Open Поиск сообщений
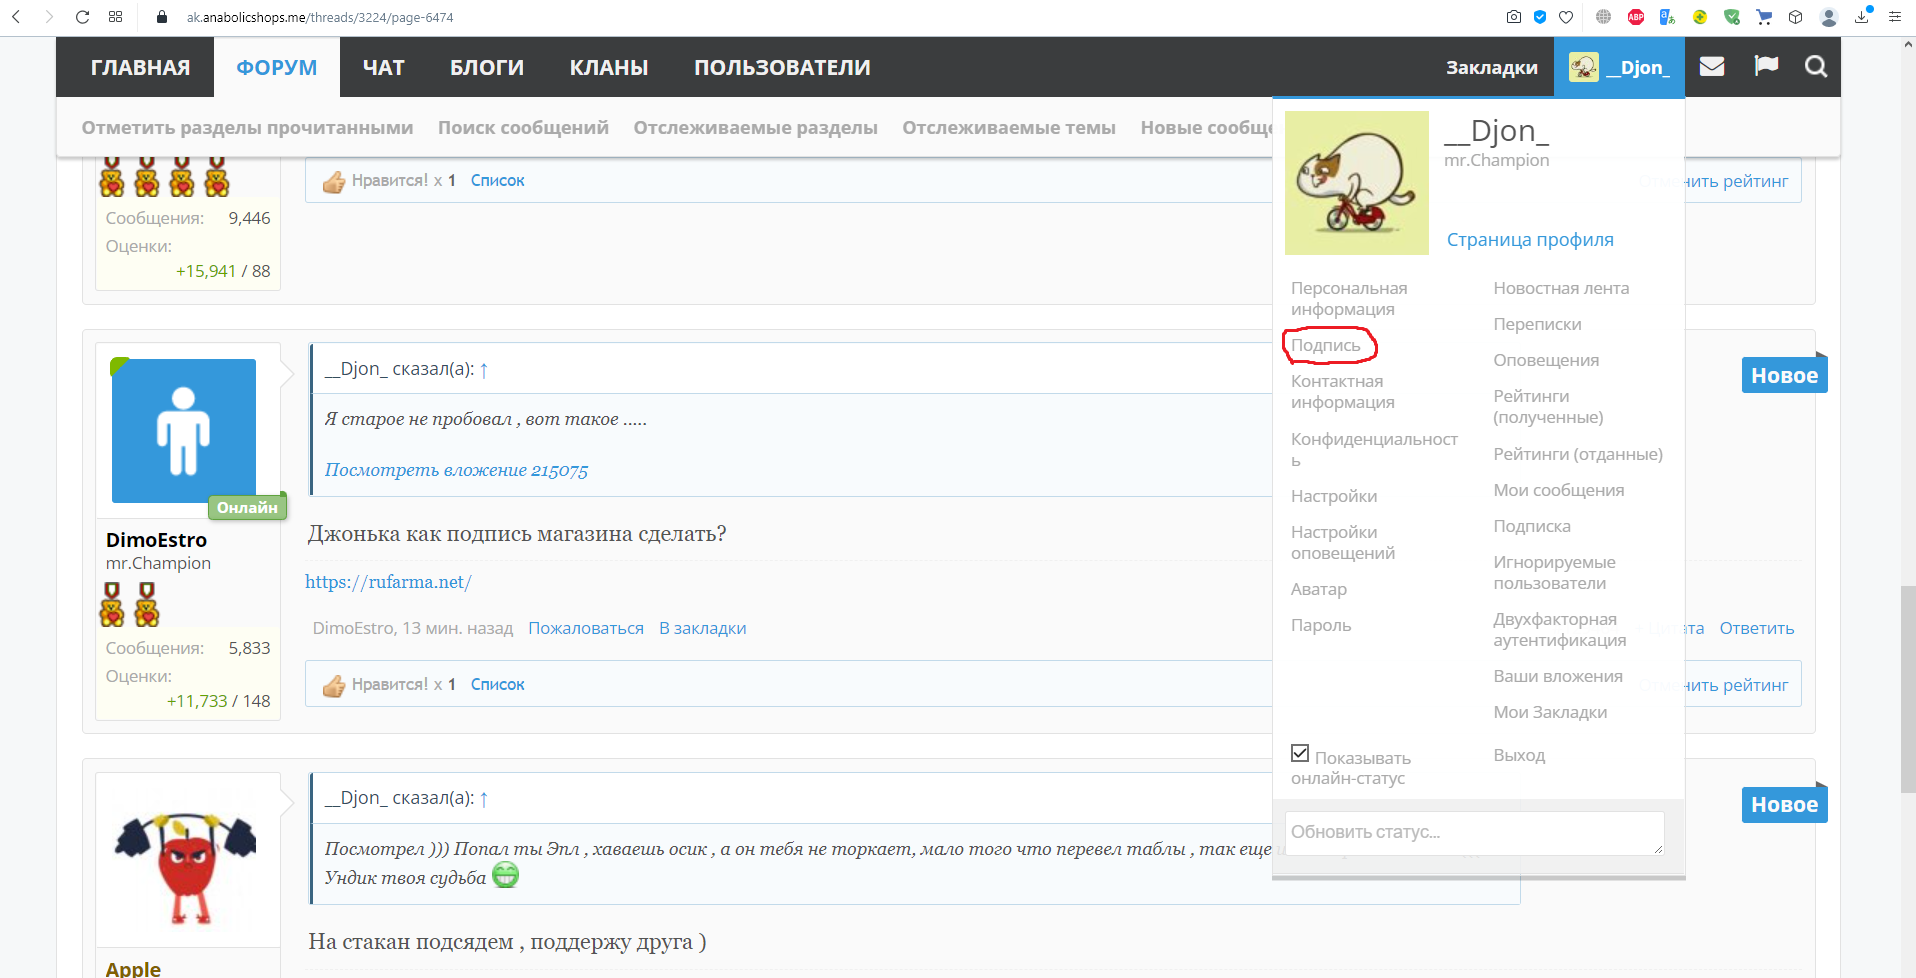Screen dimensions: 1916x978 click(523, 128)
